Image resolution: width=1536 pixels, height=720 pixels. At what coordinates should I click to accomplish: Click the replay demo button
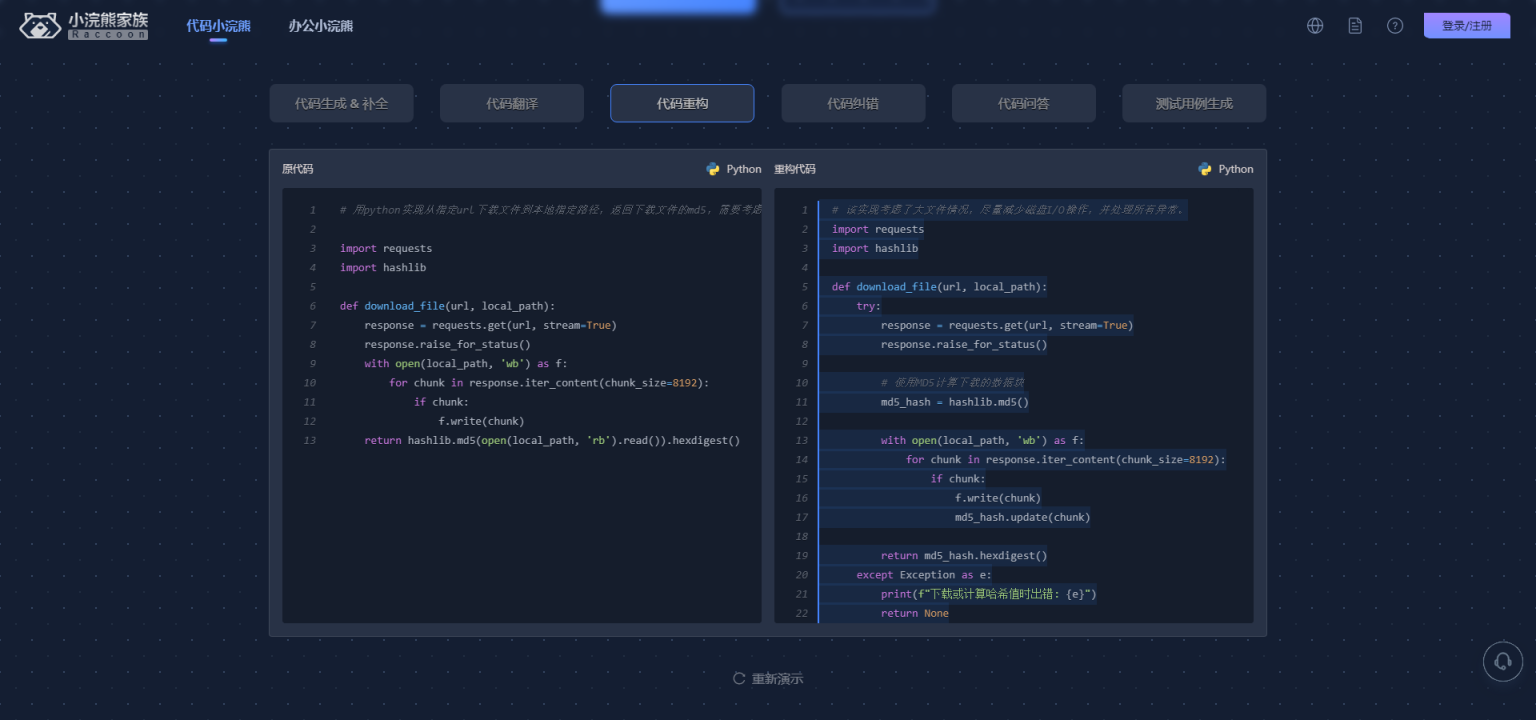point(768,679)
